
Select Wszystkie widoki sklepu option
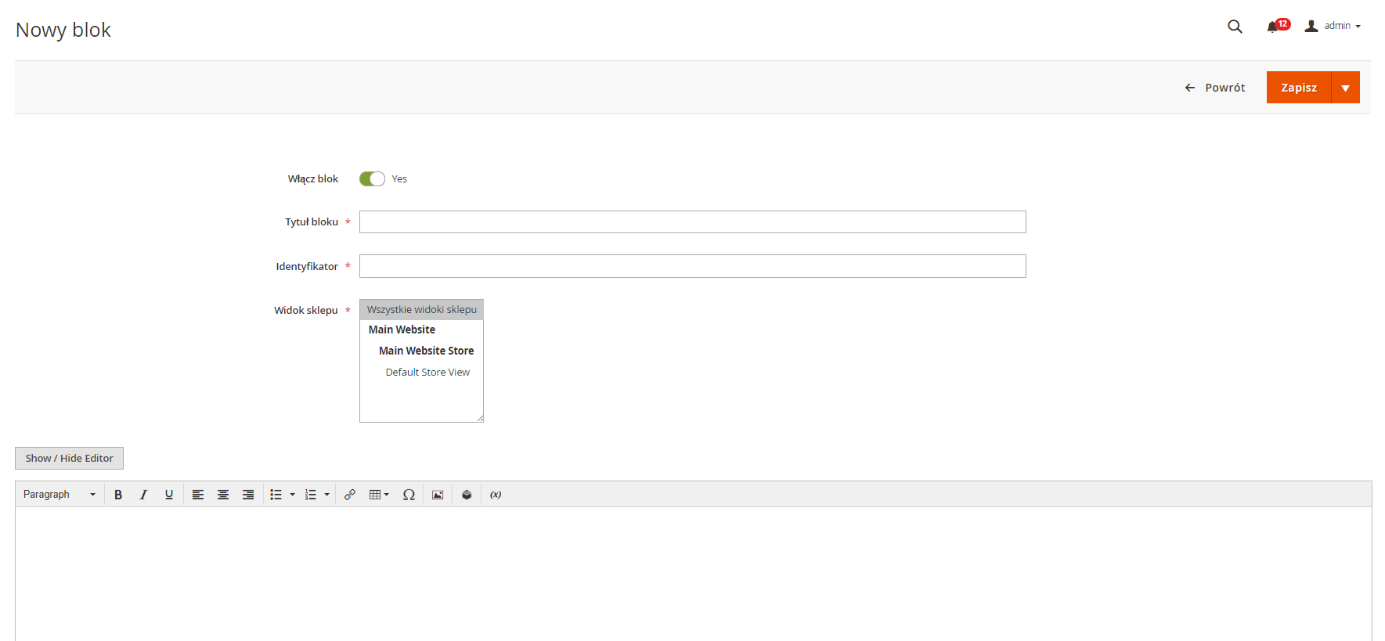coord(421,310)
